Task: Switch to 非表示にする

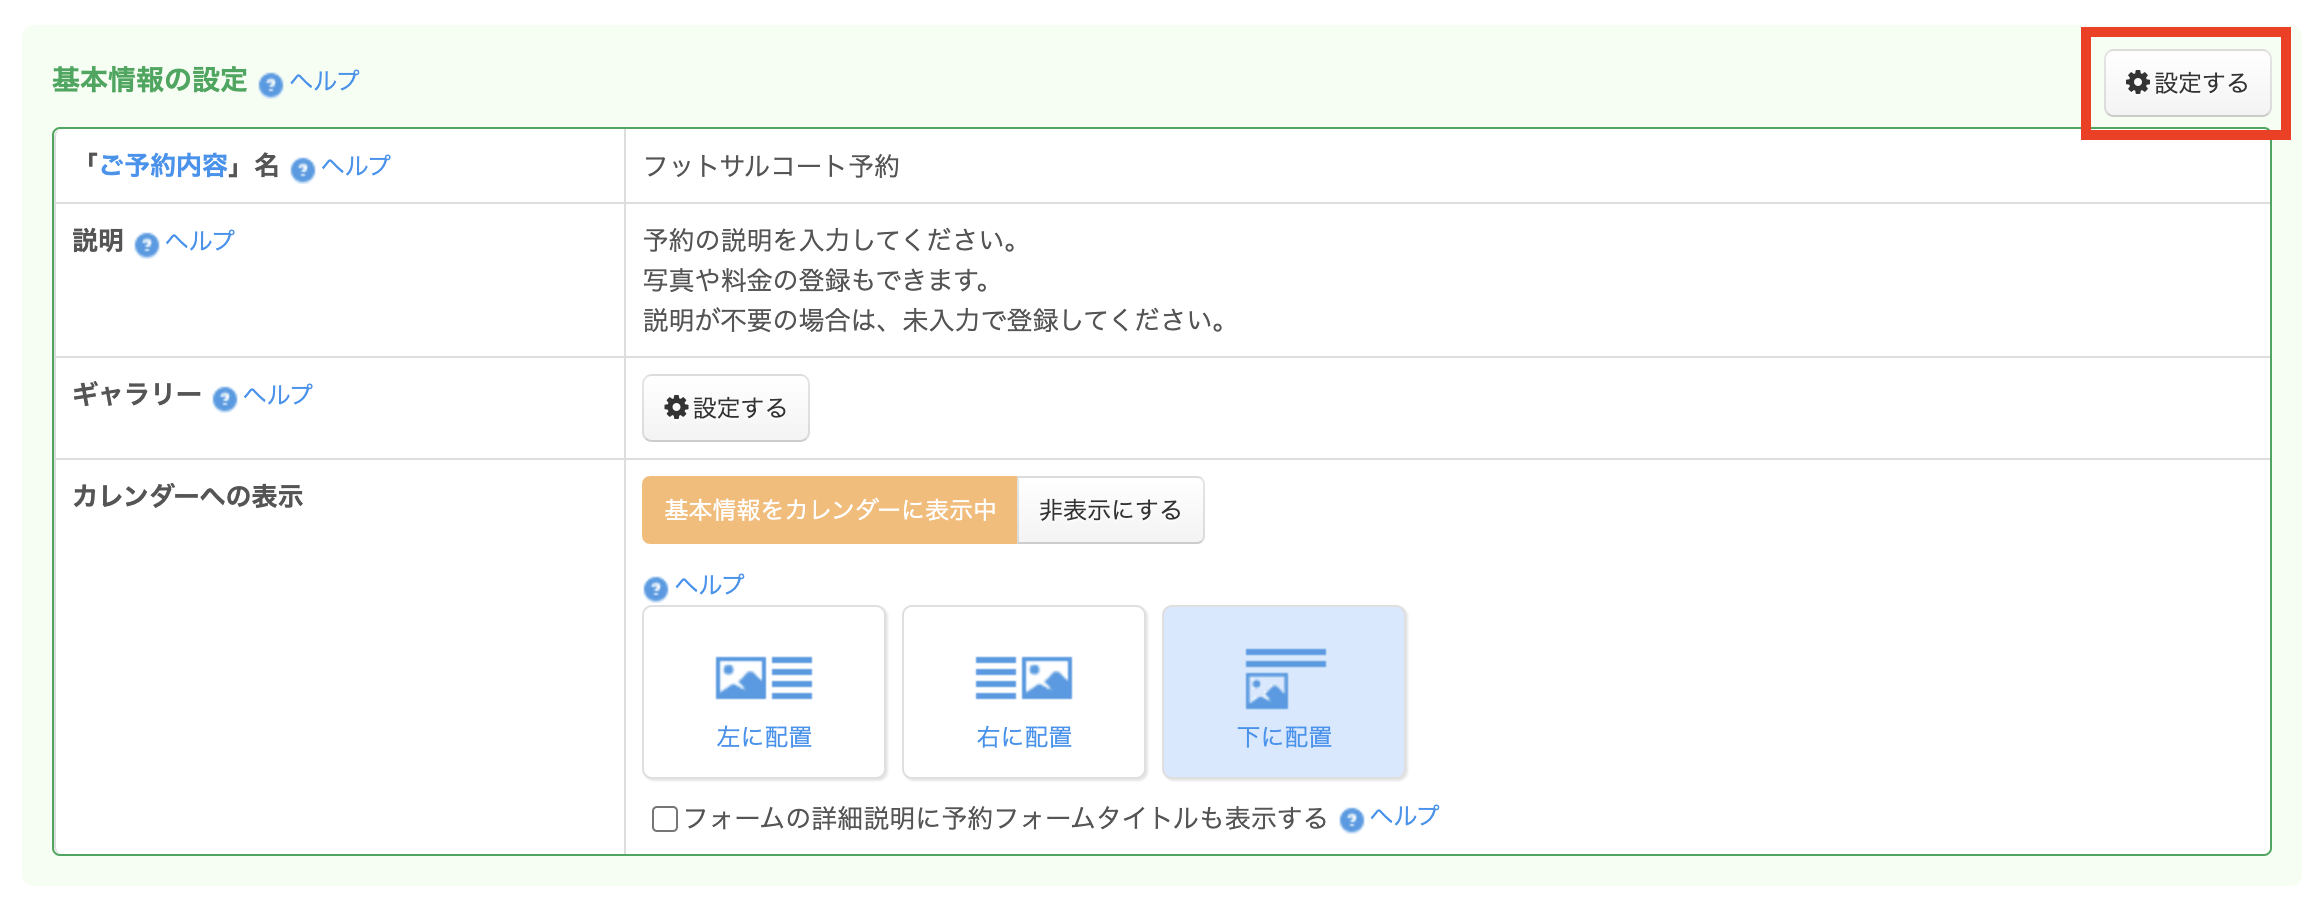Action: click(1110, 510)
